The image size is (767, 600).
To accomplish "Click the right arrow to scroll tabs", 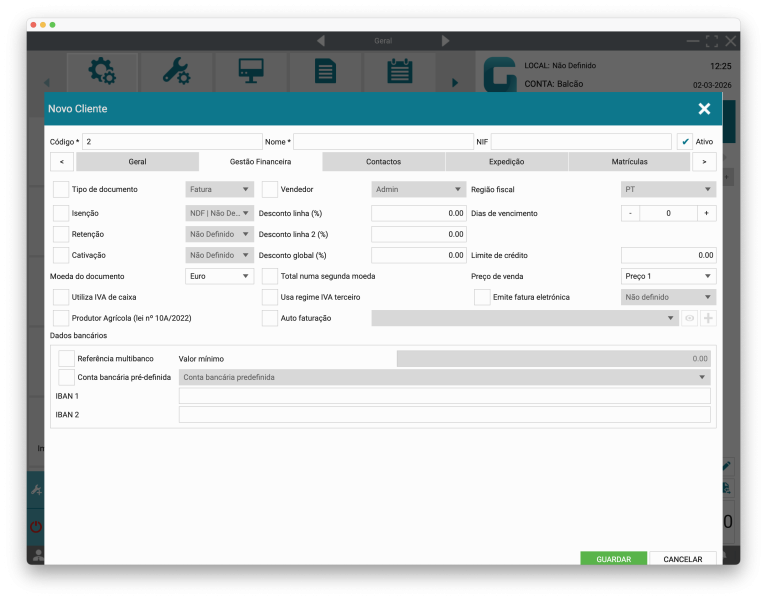I will (704, 161).
